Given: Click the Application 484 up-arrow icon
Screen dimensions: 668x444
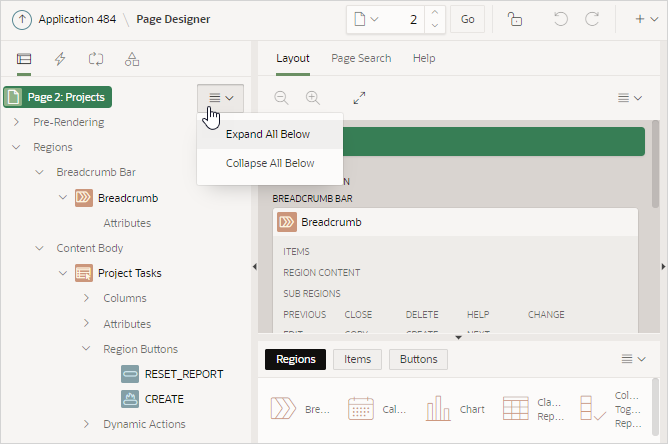Looking at the screenshot, I should click(x=22, y=20).
